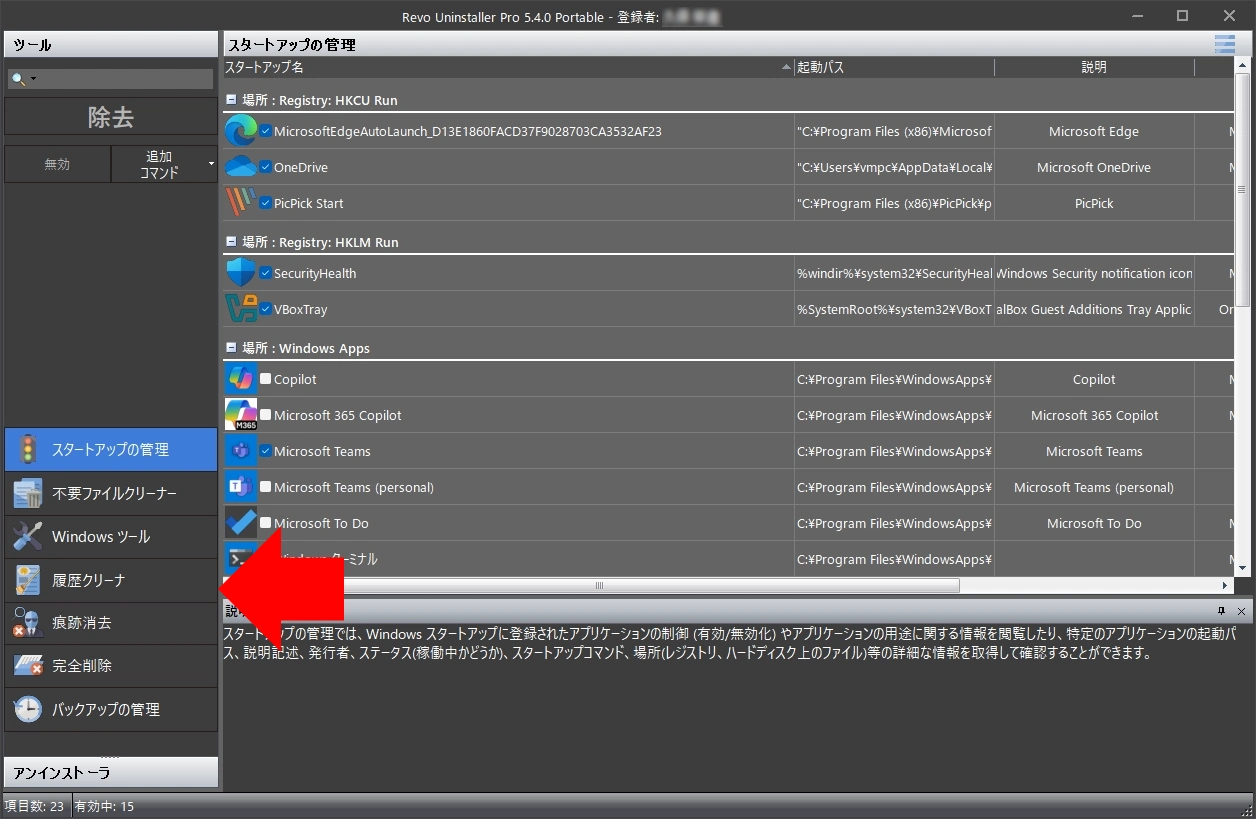Click the Windows Security notification icon description

(x=1094, y=273)
